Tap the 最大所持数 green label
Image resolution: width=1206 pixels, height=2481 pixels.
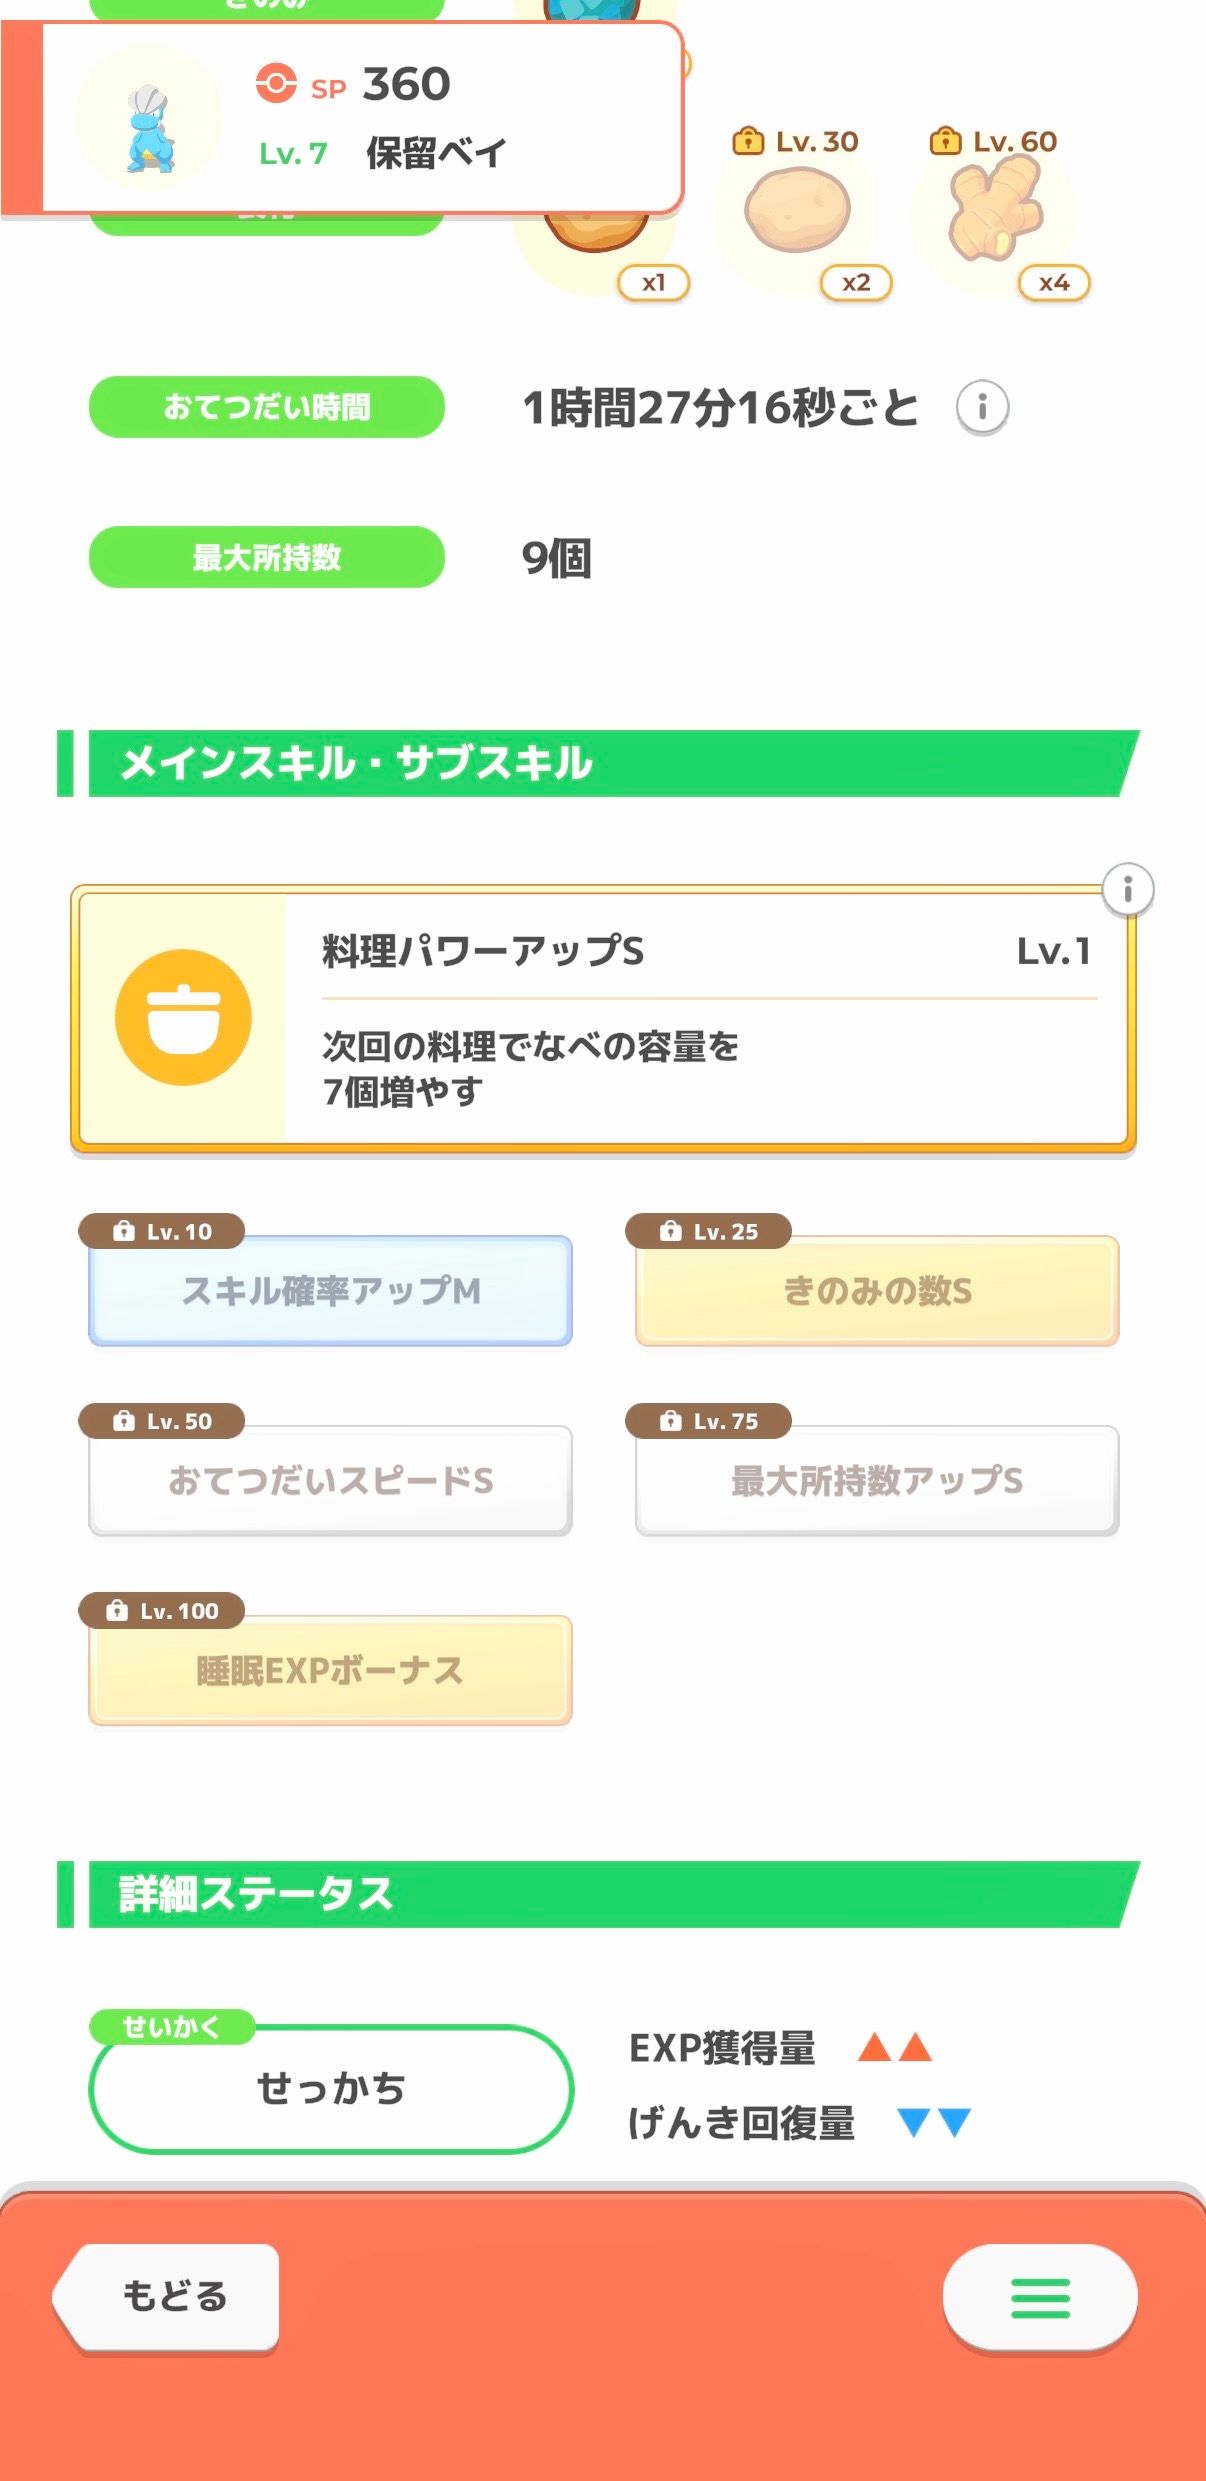click(x=267, y=557)
